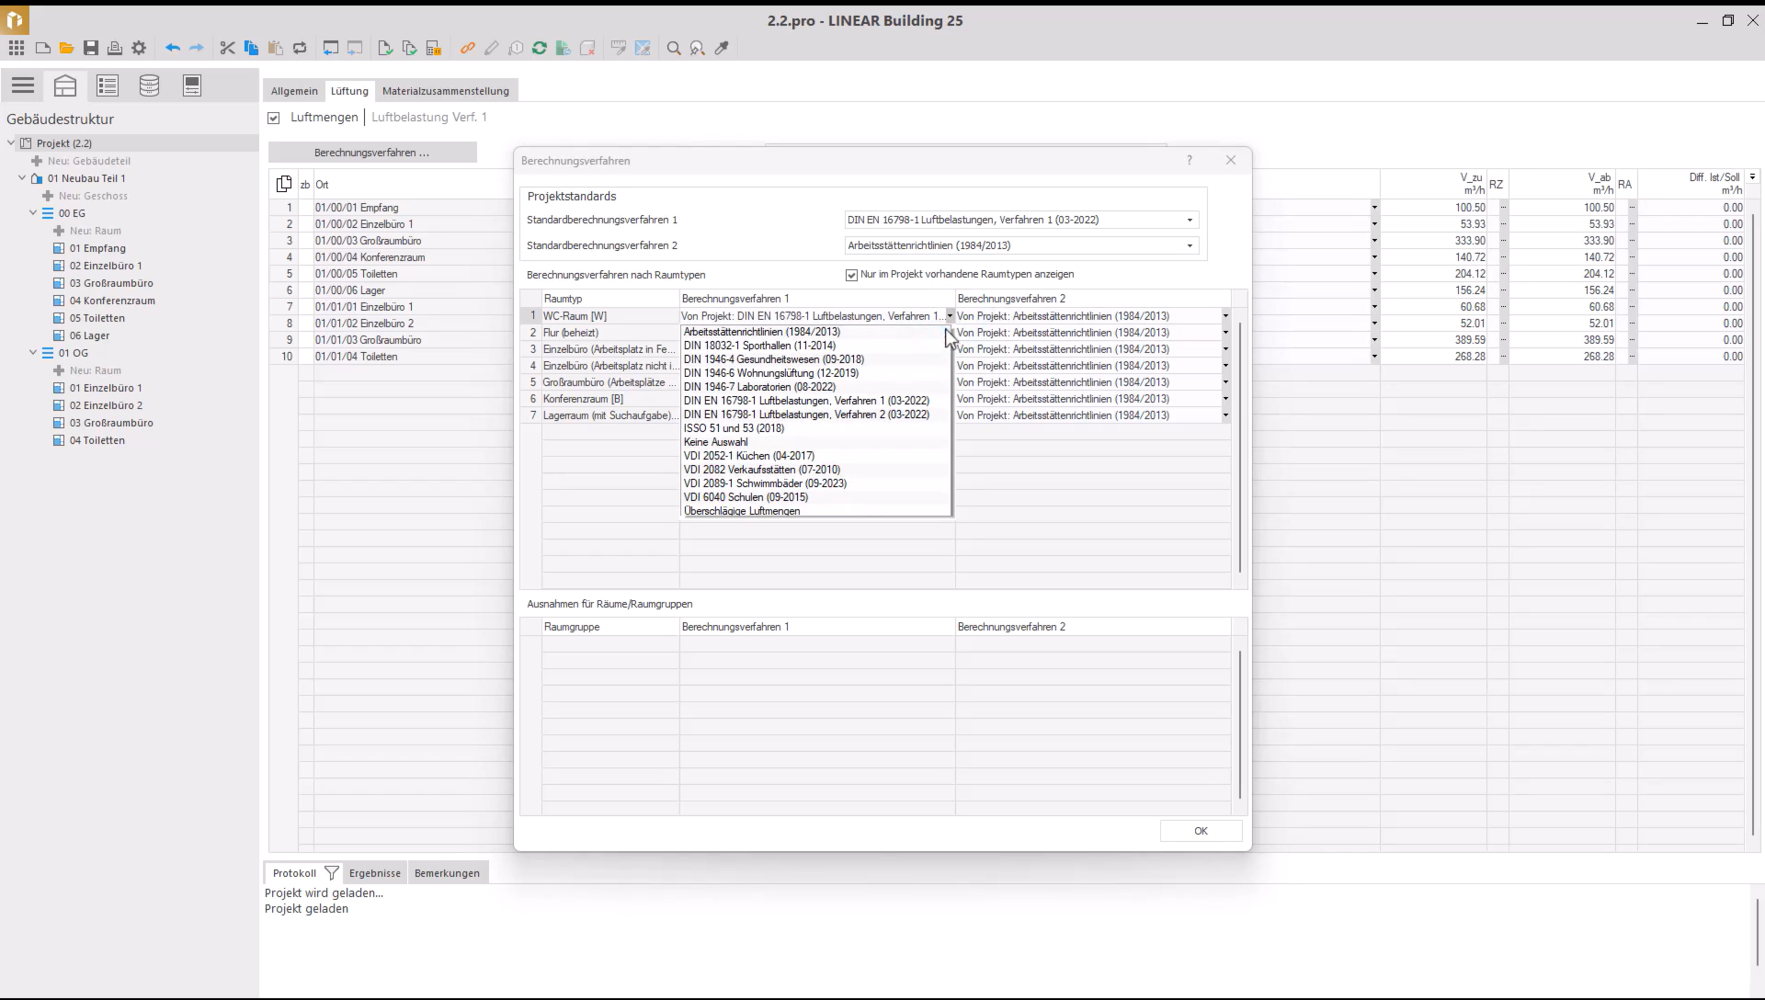Click the undo arrow icon
Image resolution: width=1765 pixels, height=1000 pixels.
(172, 48)
